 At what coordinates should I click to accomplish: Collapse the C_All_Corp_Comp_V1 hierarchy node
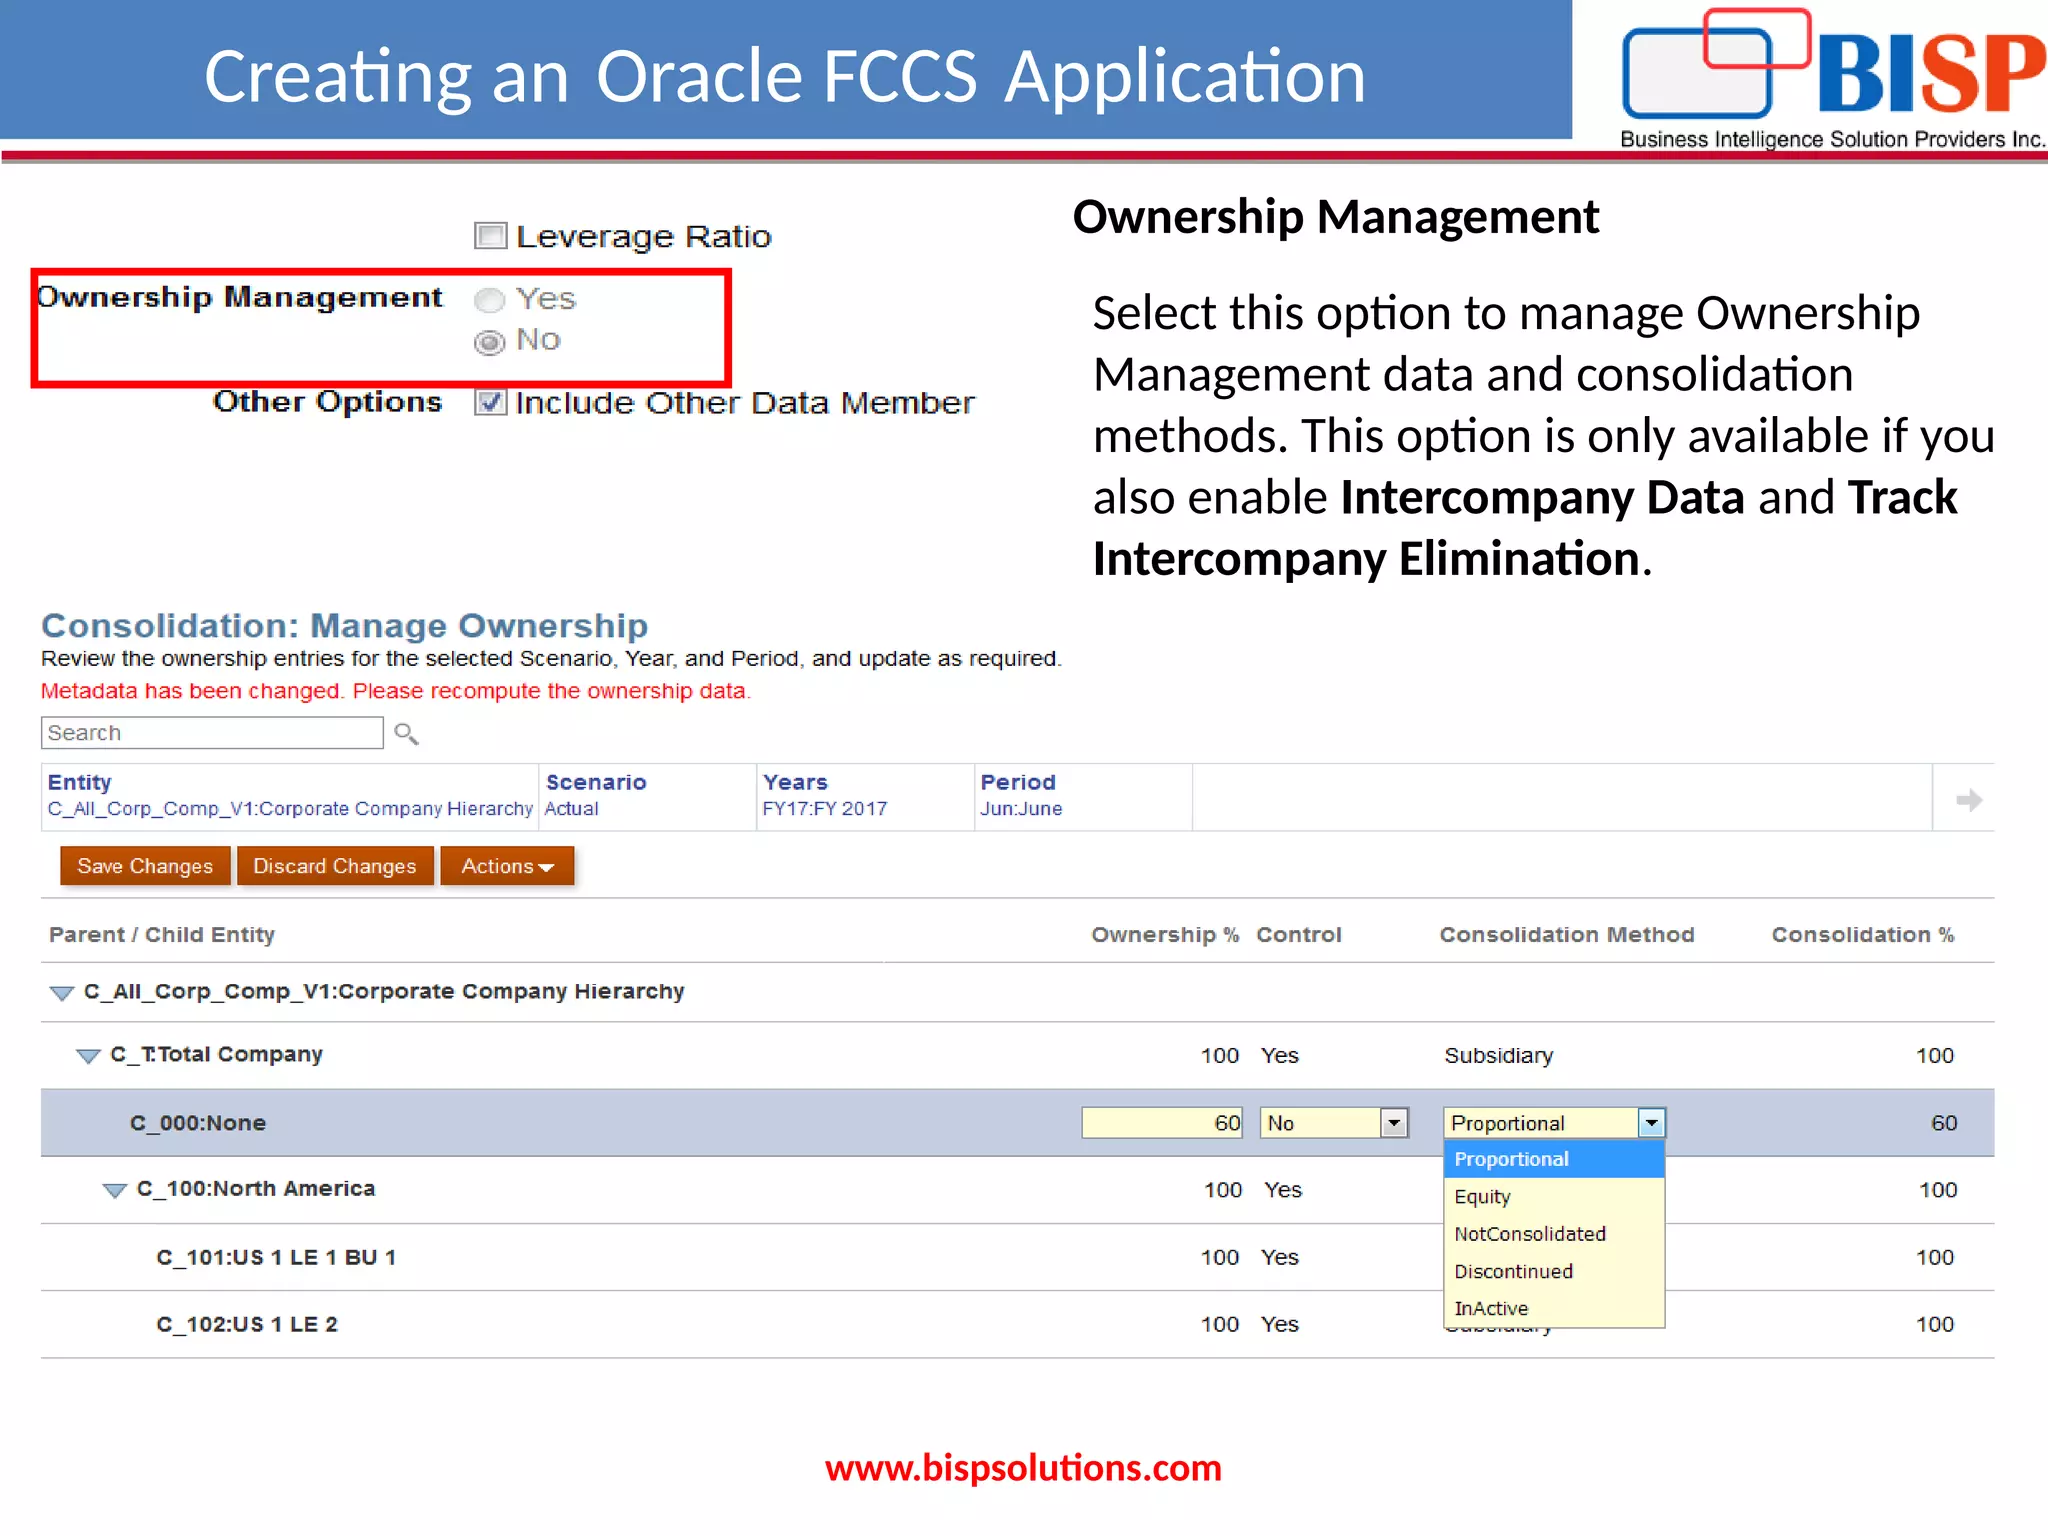pos(62,993)
